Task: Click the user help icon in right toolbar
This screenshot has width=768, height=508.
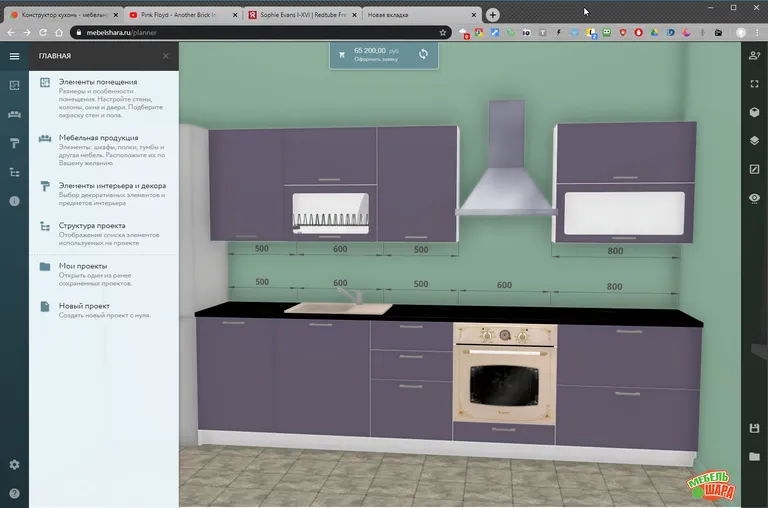Action: [x=754, y=55]
